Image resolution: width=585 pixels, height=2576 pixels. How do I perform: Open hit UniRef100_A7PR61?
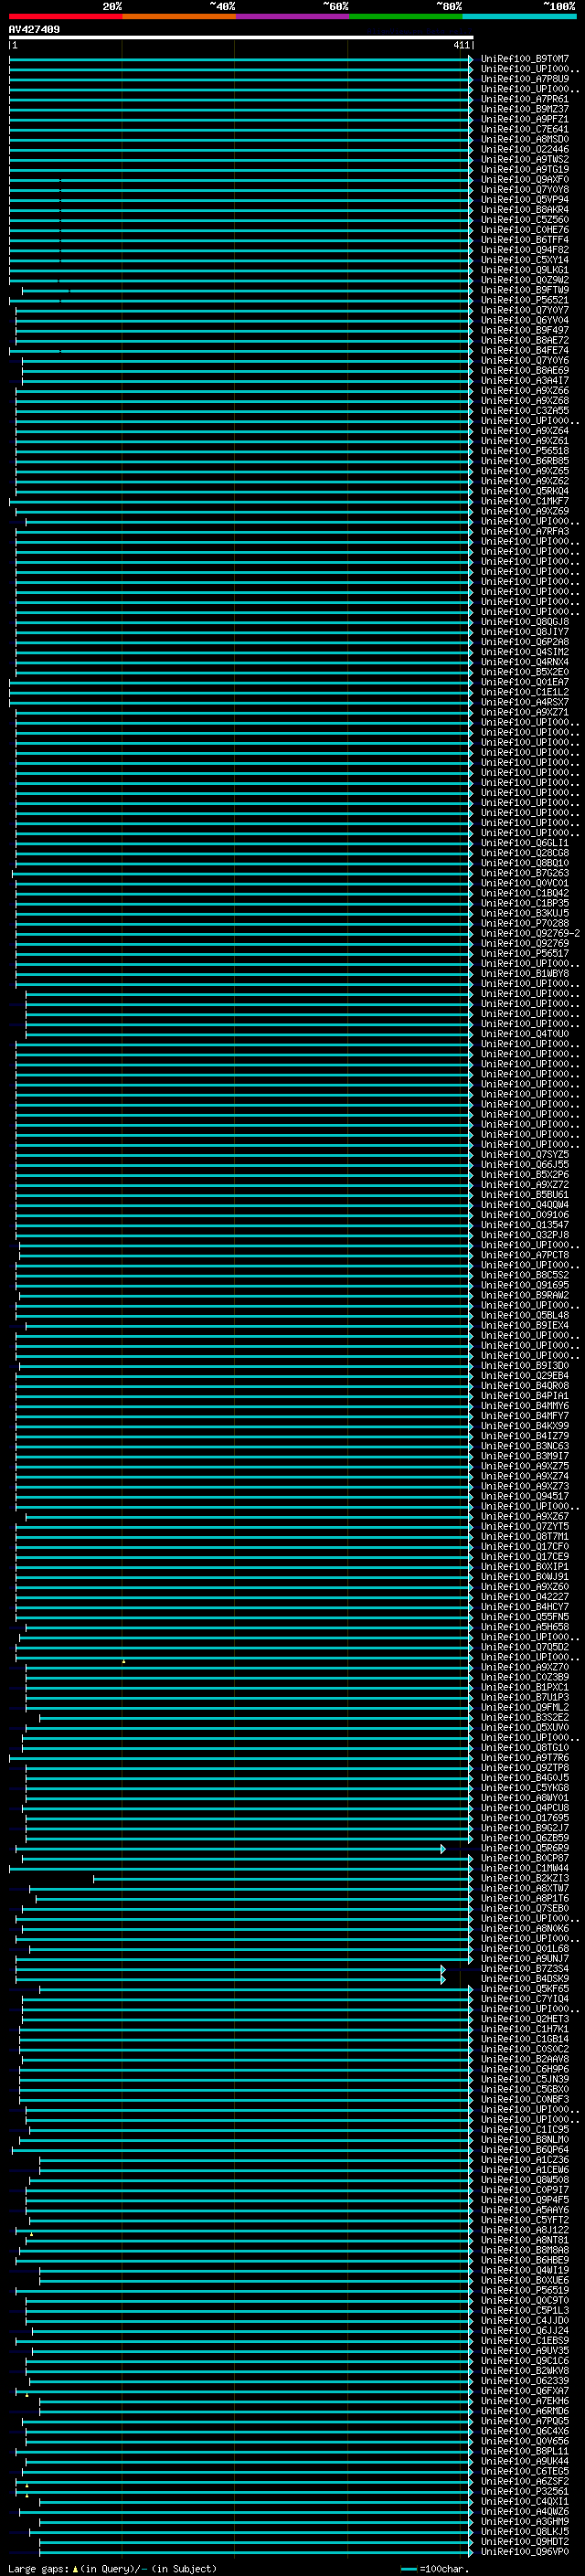click(525, 99)
